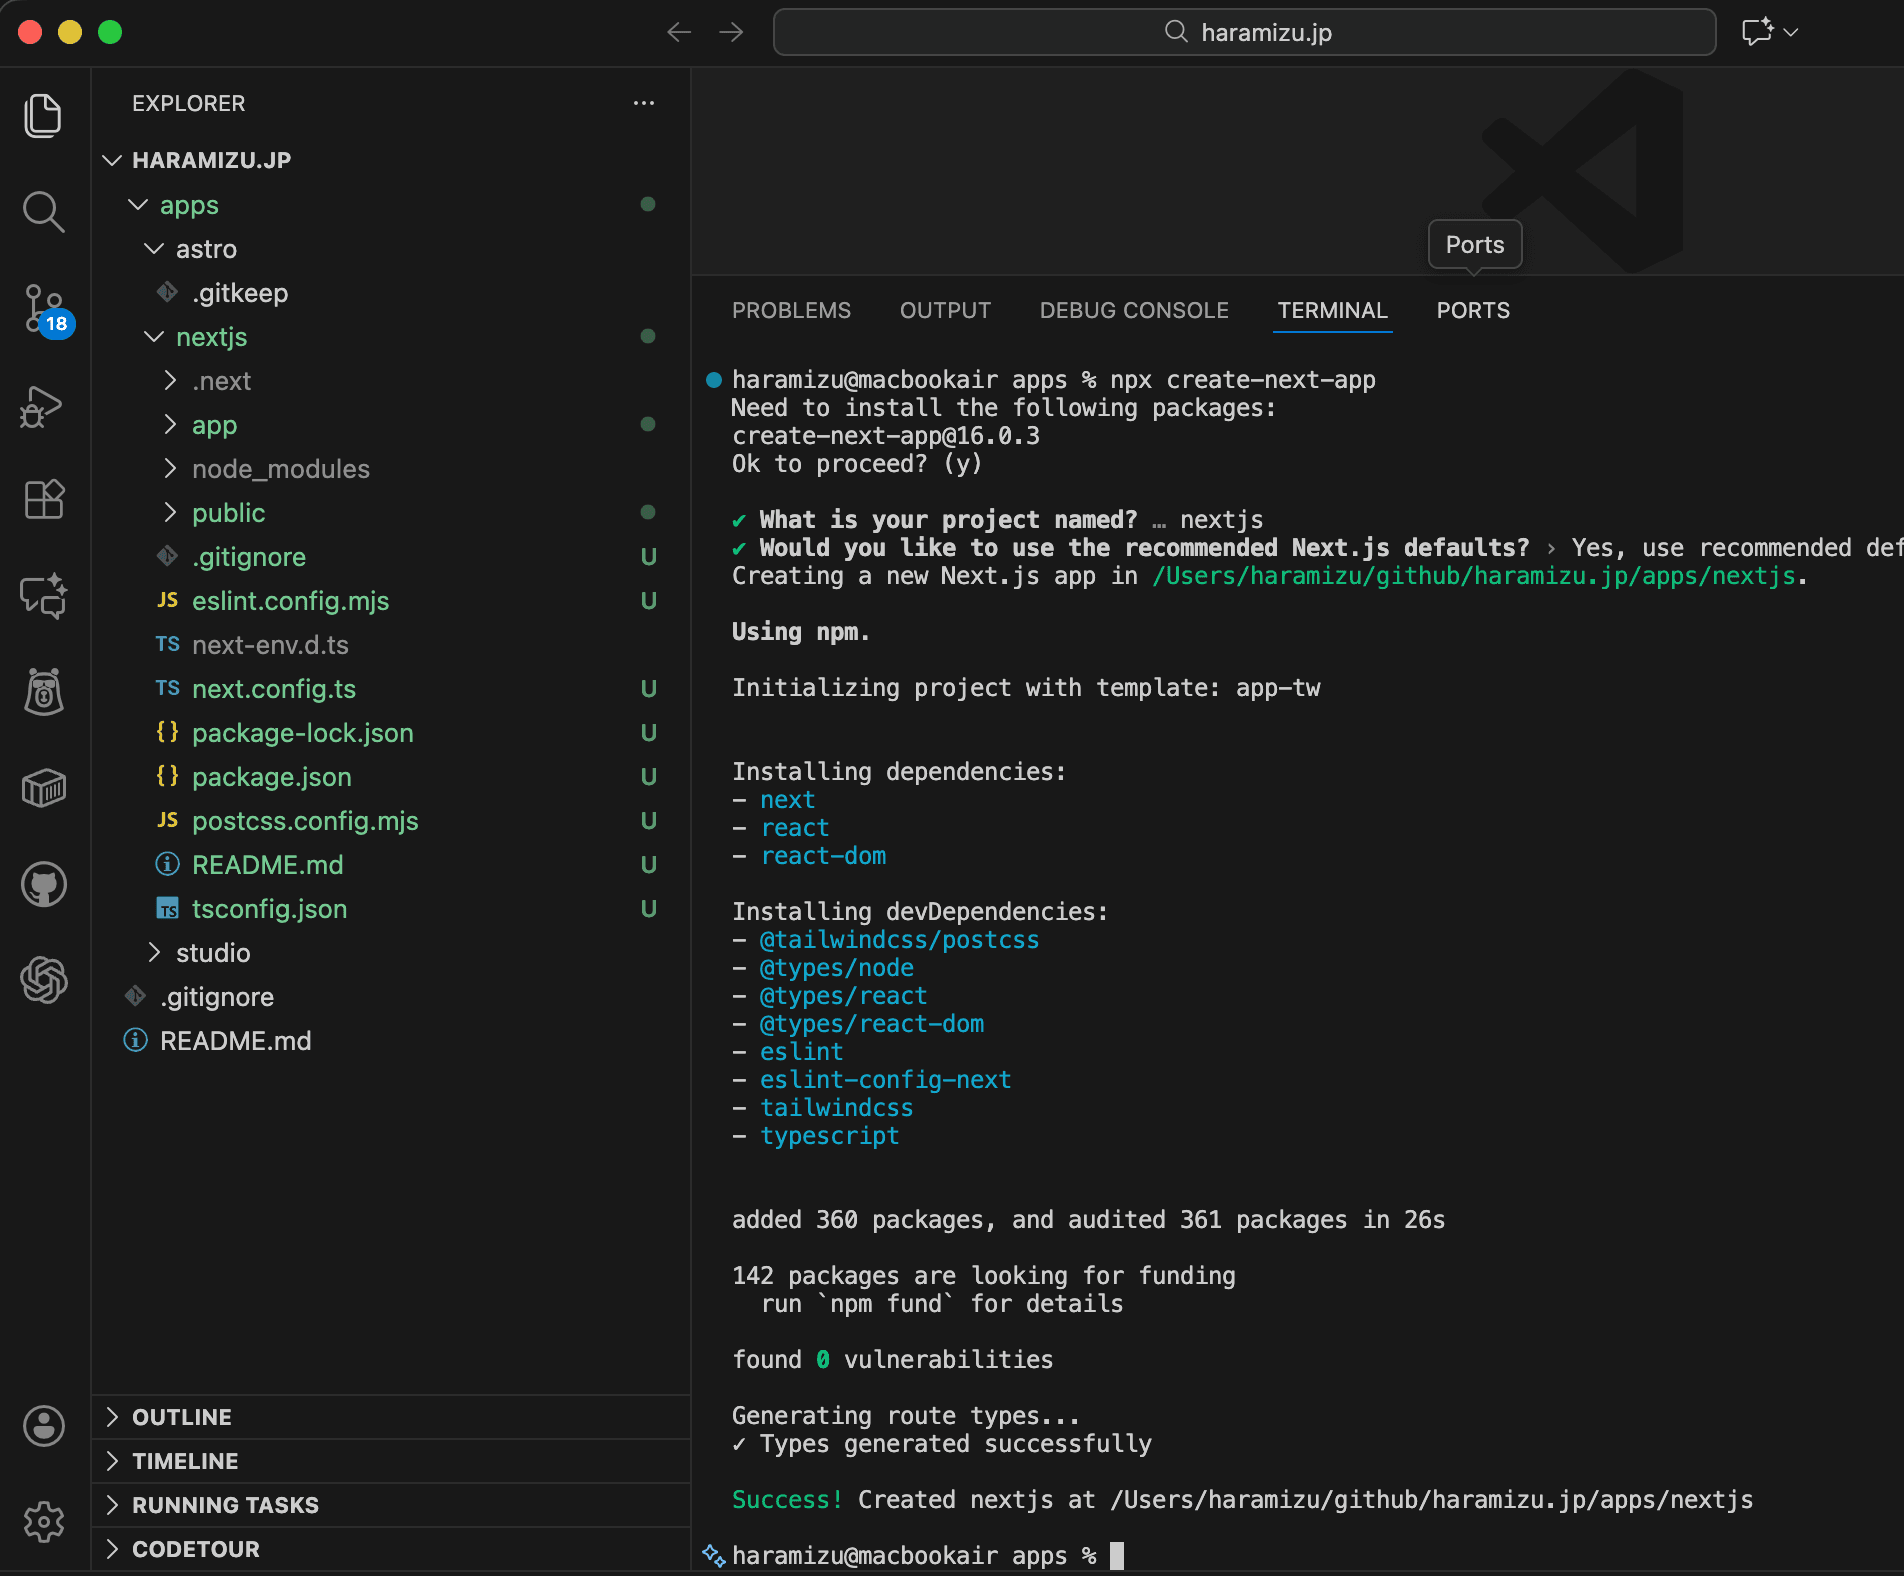Open the GitHub icon in activity bar

coord(43,885)
